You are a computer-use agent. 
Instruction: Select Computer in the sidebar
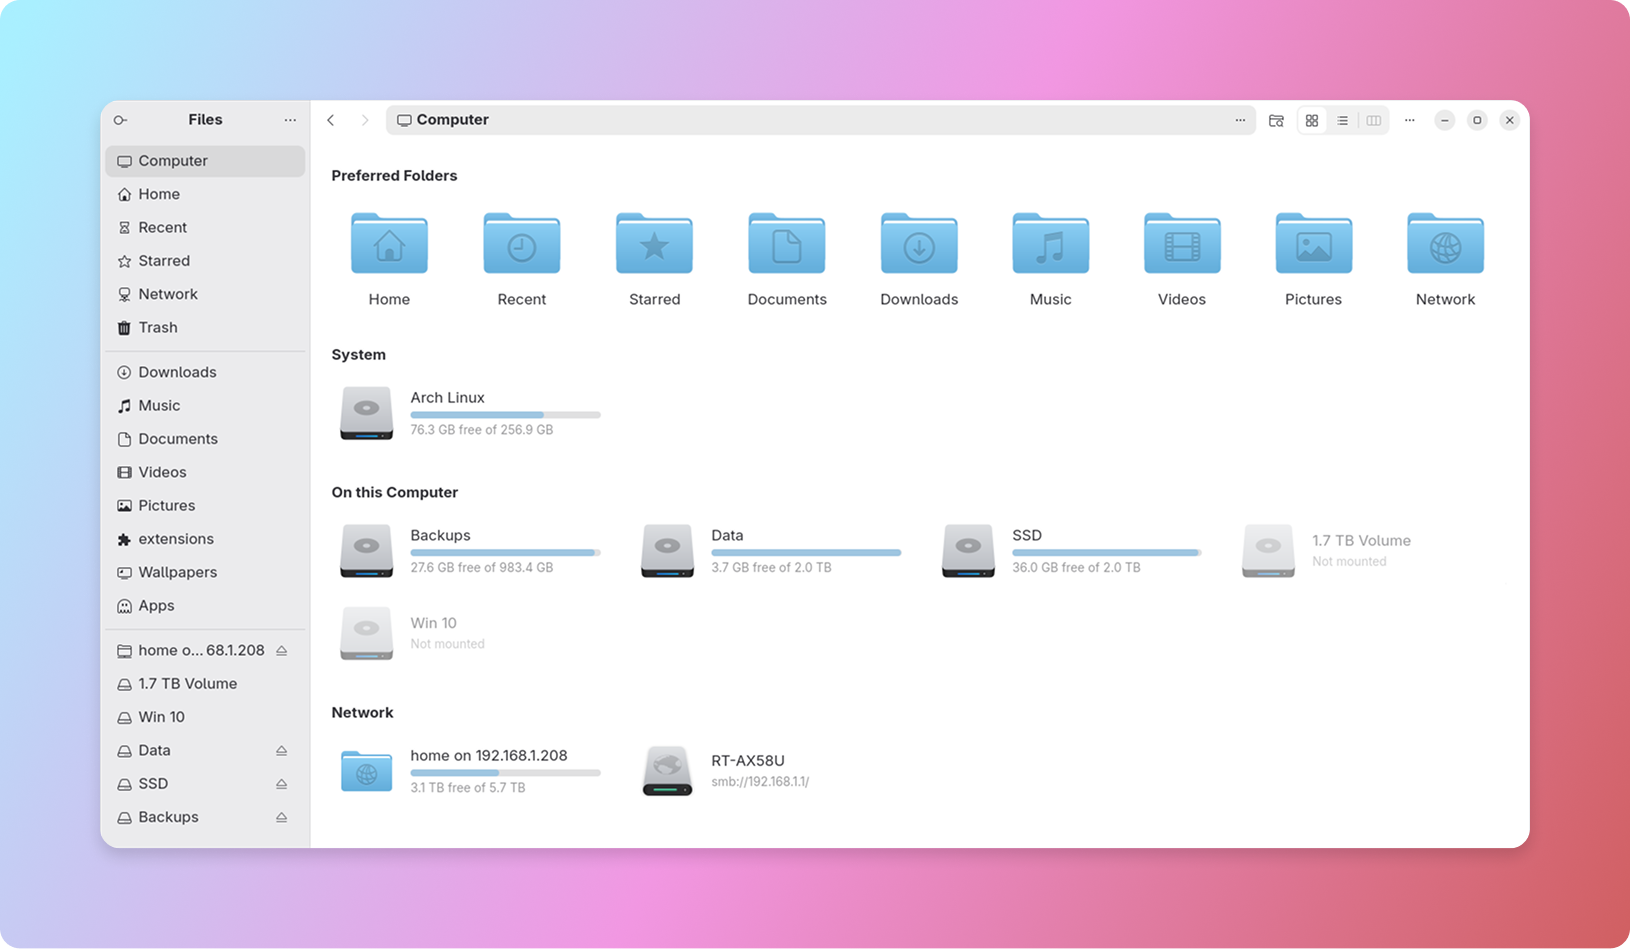[x=205, y=161]
